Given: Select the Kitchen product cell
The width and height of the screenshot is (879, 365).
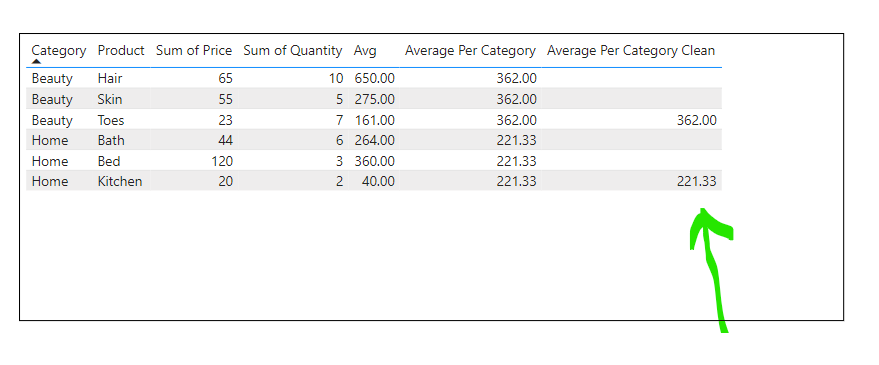Looking at the screenshot, I should pos(120,181).
